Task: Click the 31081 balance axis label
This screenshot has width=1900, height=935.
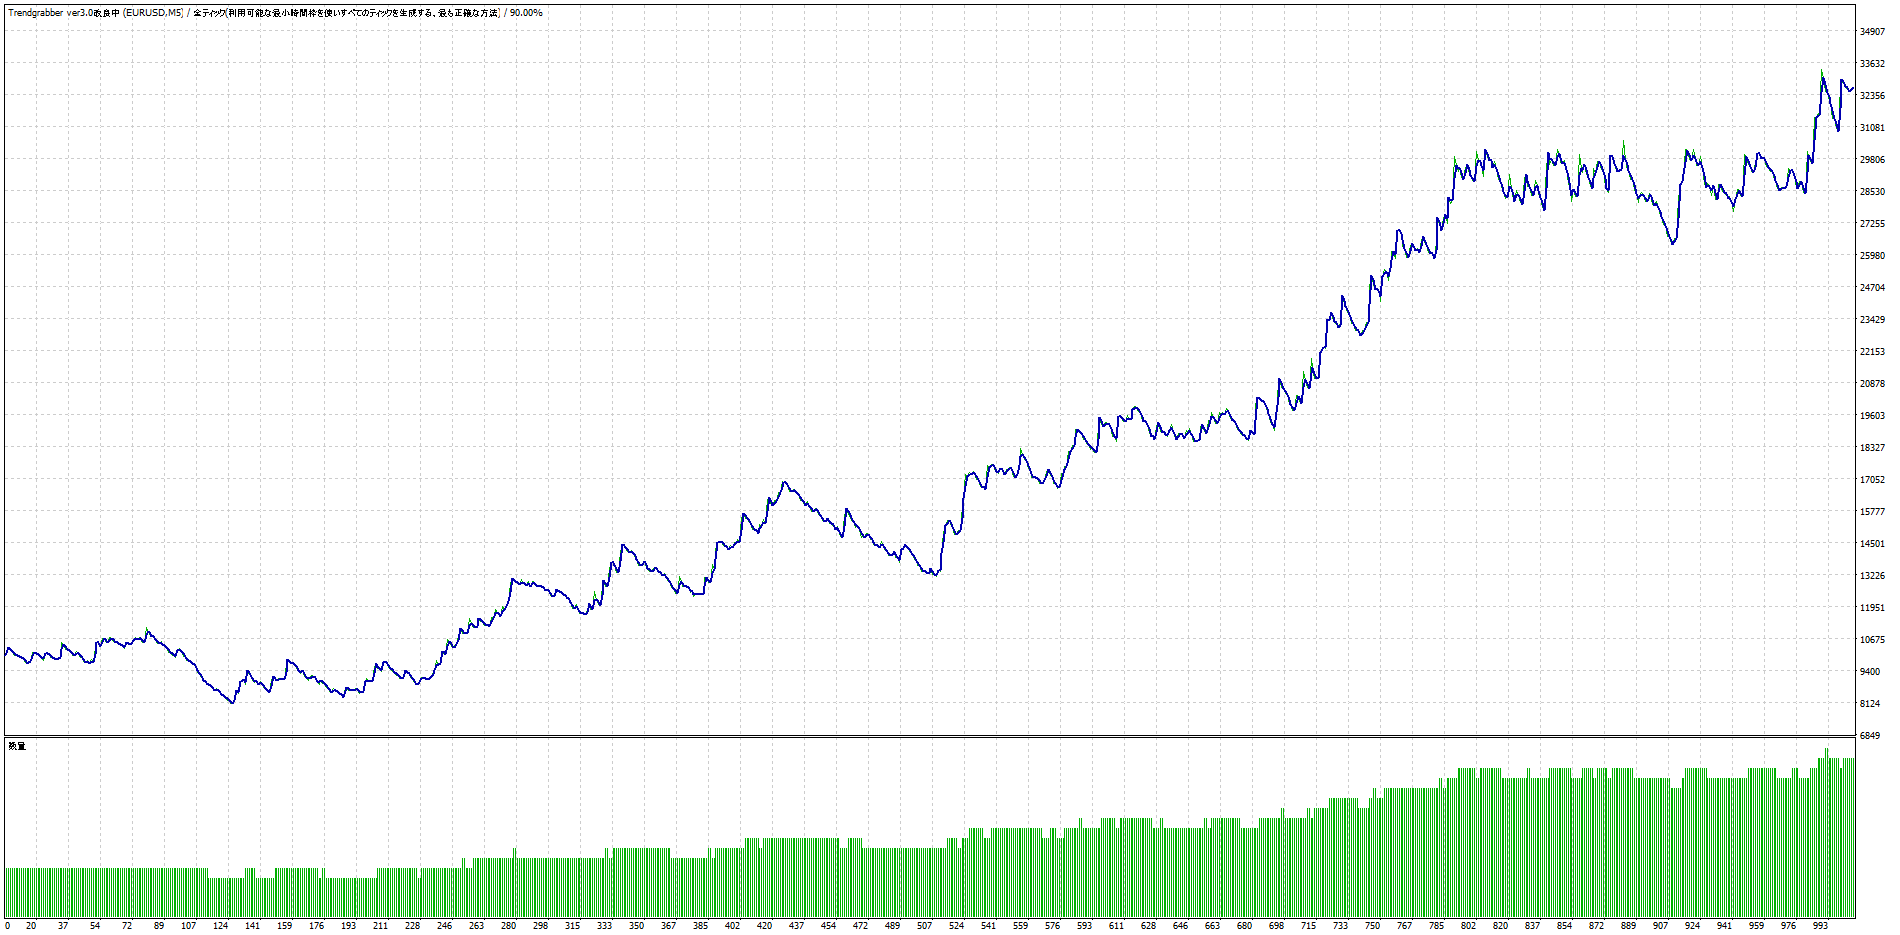Action: coord(1872,128)
